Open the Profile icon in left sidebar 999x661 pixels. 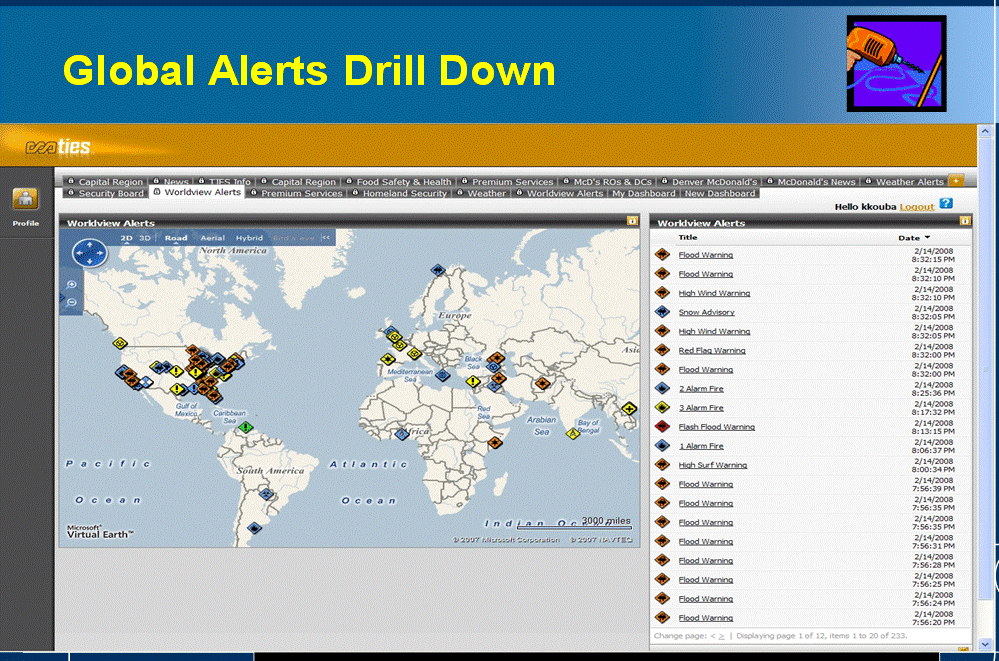click(25, 200)
